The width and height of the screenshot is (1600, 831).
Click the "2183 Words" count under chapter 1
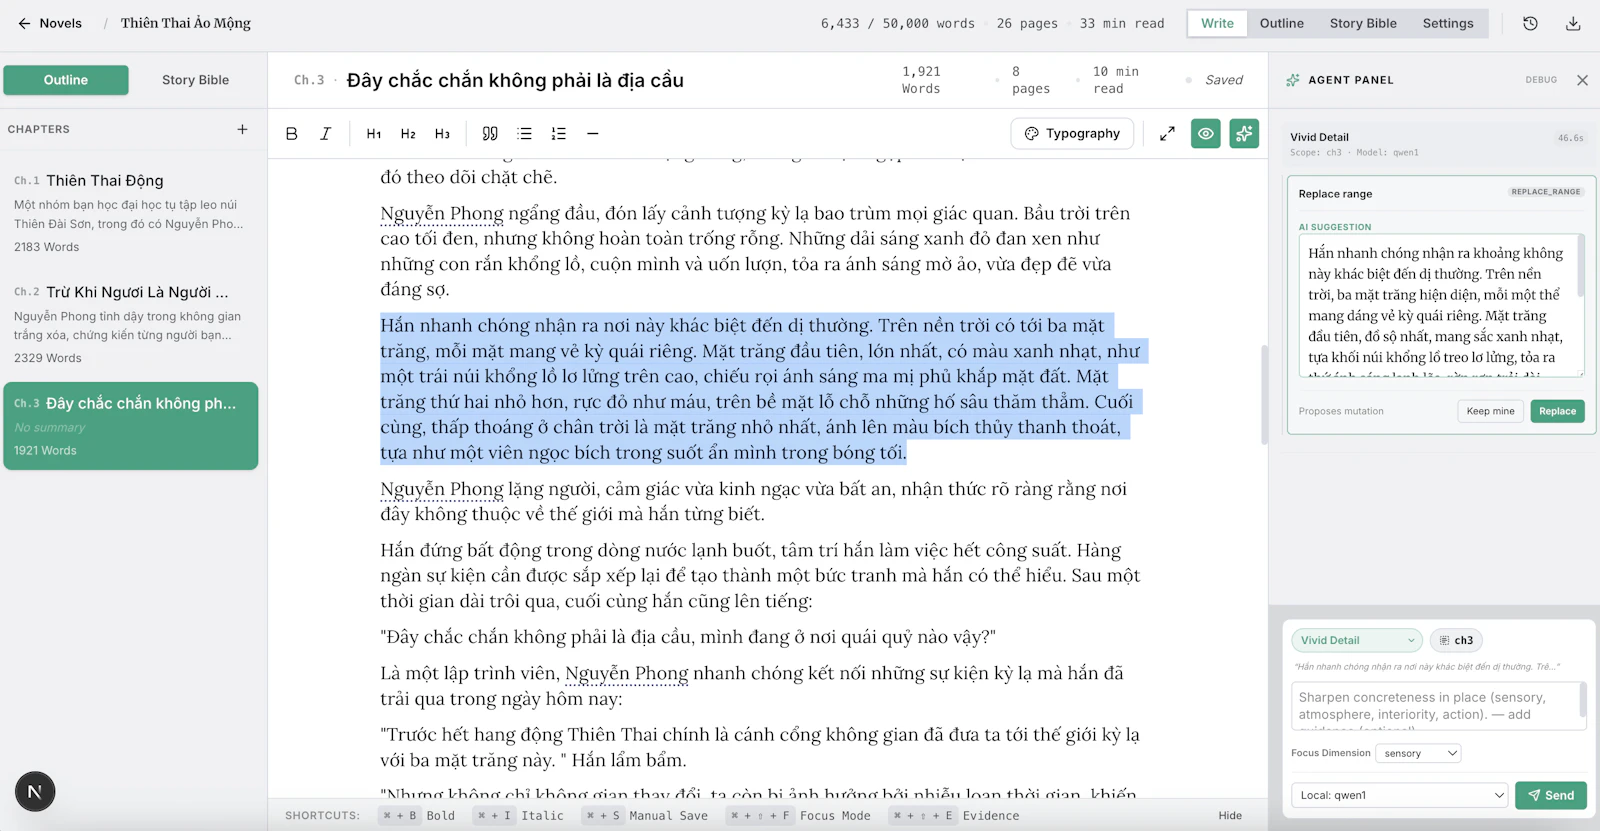tap(46, 247)
